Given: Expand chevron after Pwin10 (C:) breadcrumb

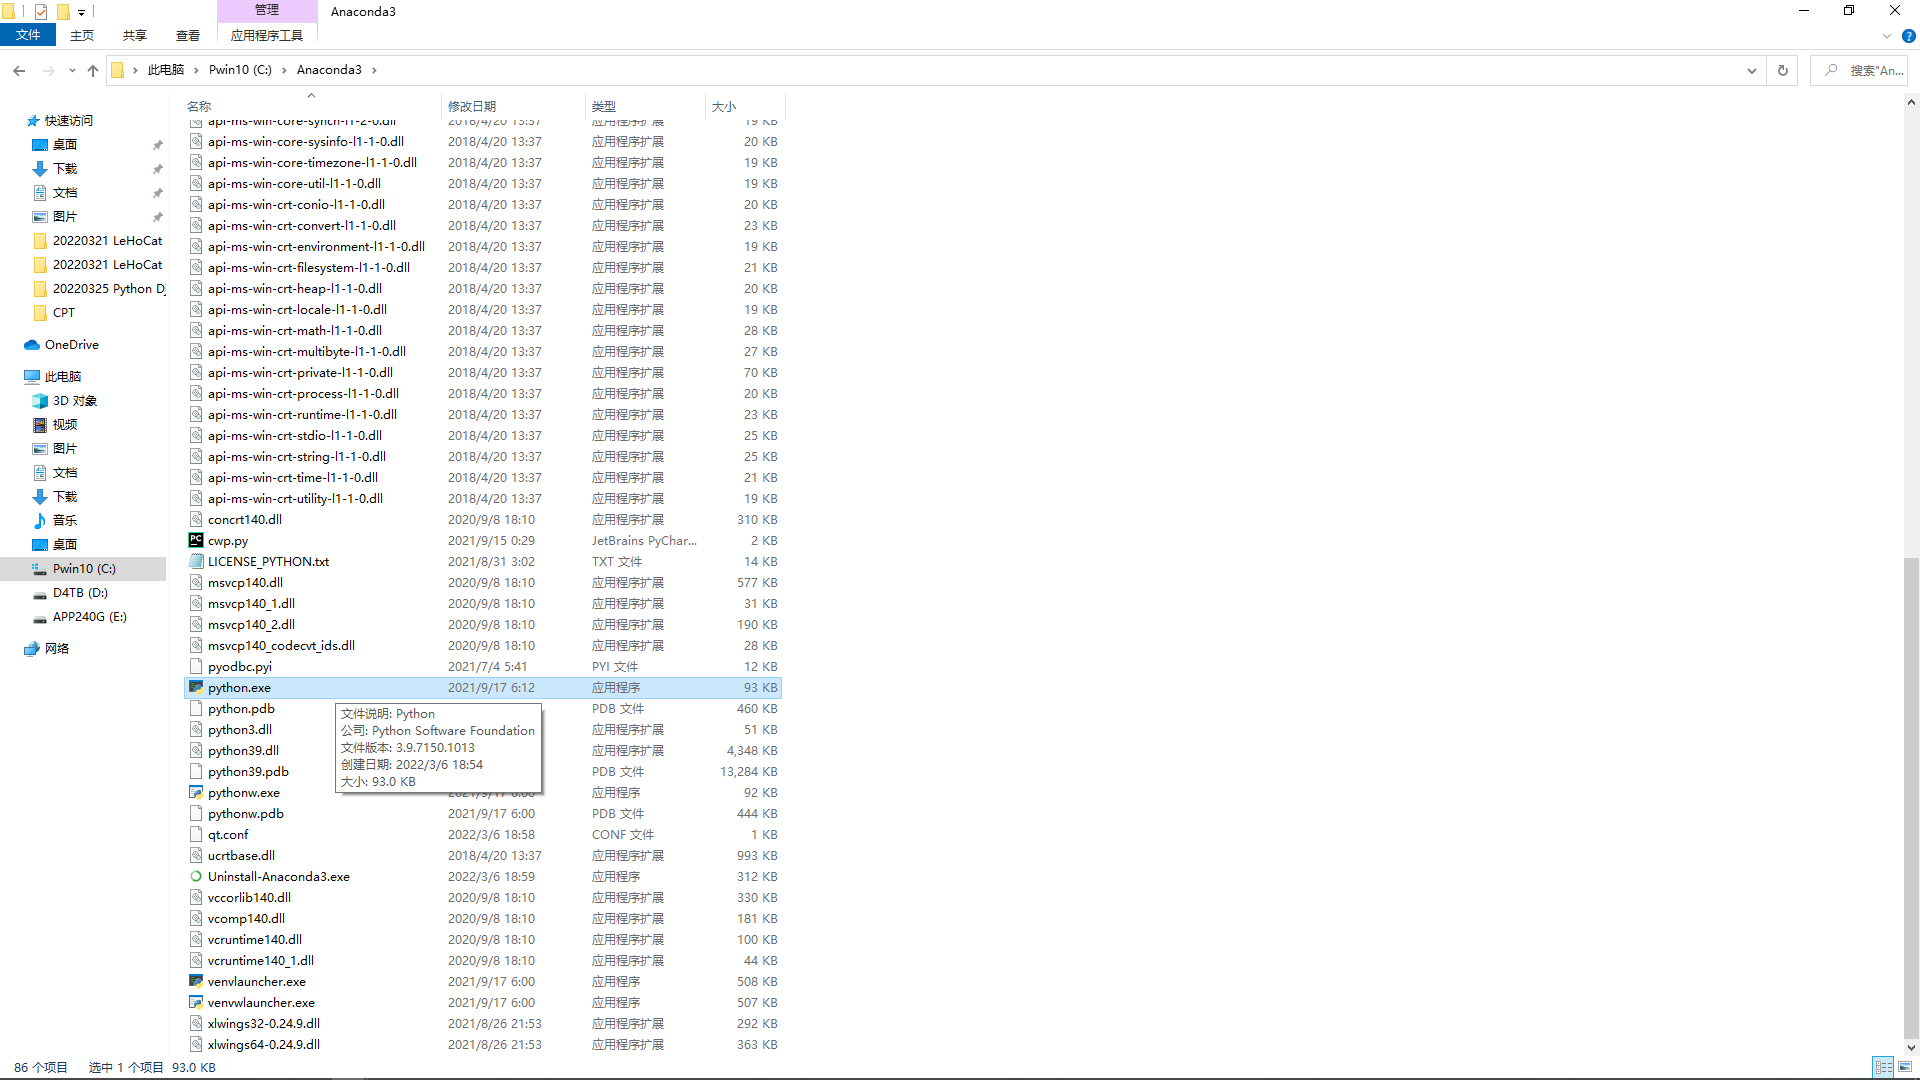Looking at the screenshot, I should pos(284,70).
